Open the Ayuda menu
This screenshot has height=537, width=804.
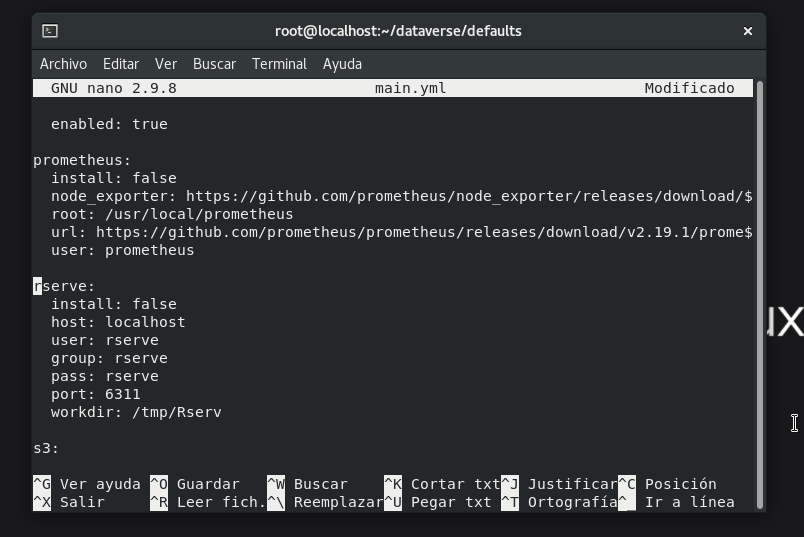point(342,64)
